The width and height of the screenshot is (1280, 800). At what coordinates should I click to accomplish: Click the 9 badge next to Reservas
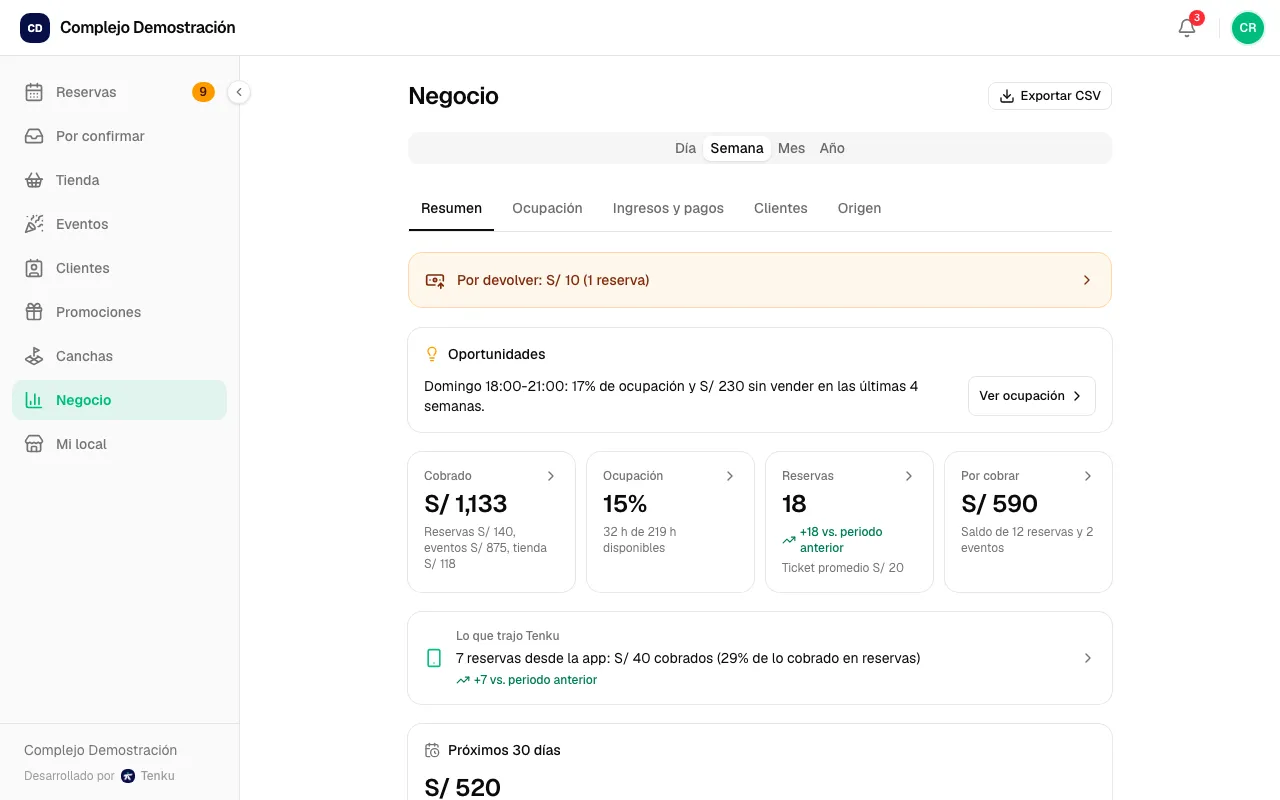point(203,92)
